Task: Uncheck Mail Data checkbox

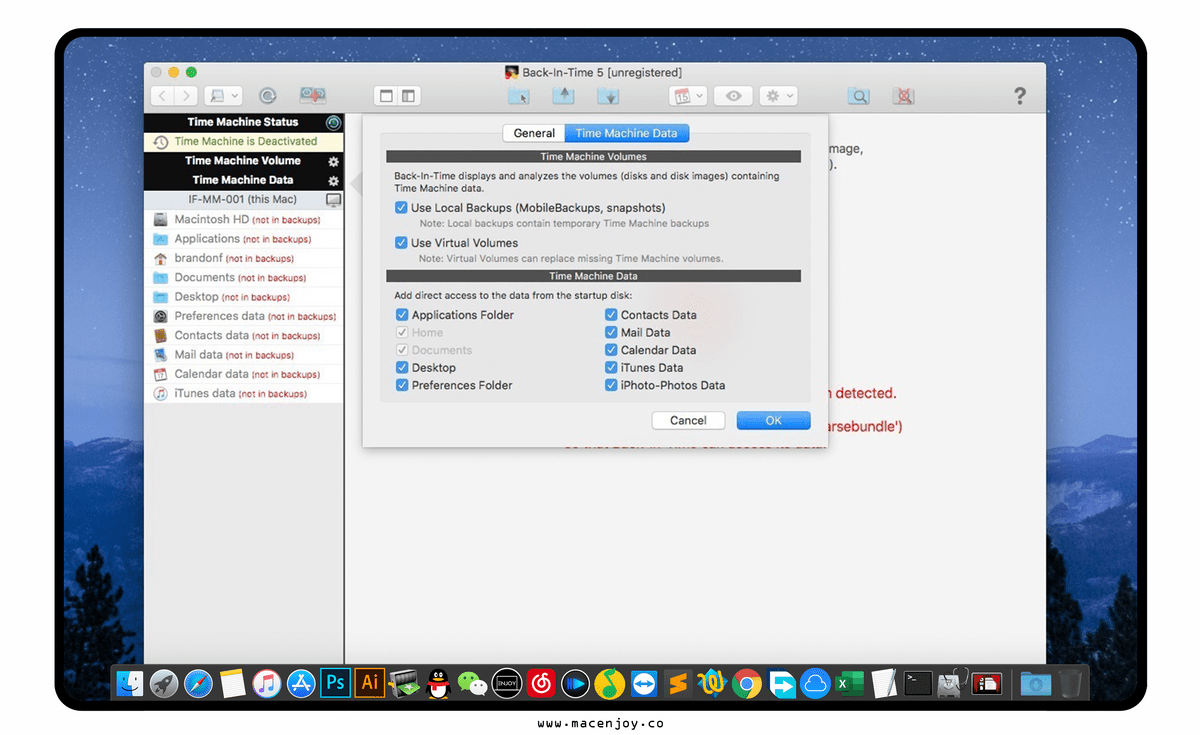Action: tap(611, 333)
